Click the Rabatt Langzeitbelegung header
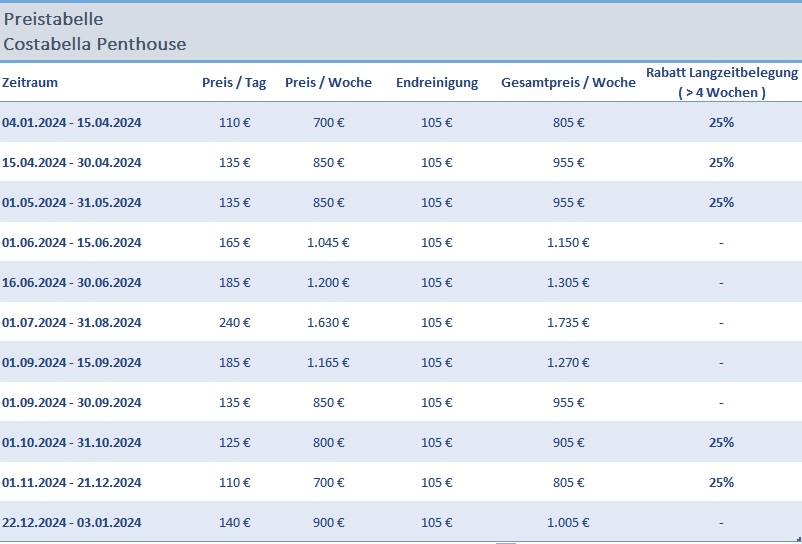The height and width of the screenshot is (544, 802). (x=721, y=82)
